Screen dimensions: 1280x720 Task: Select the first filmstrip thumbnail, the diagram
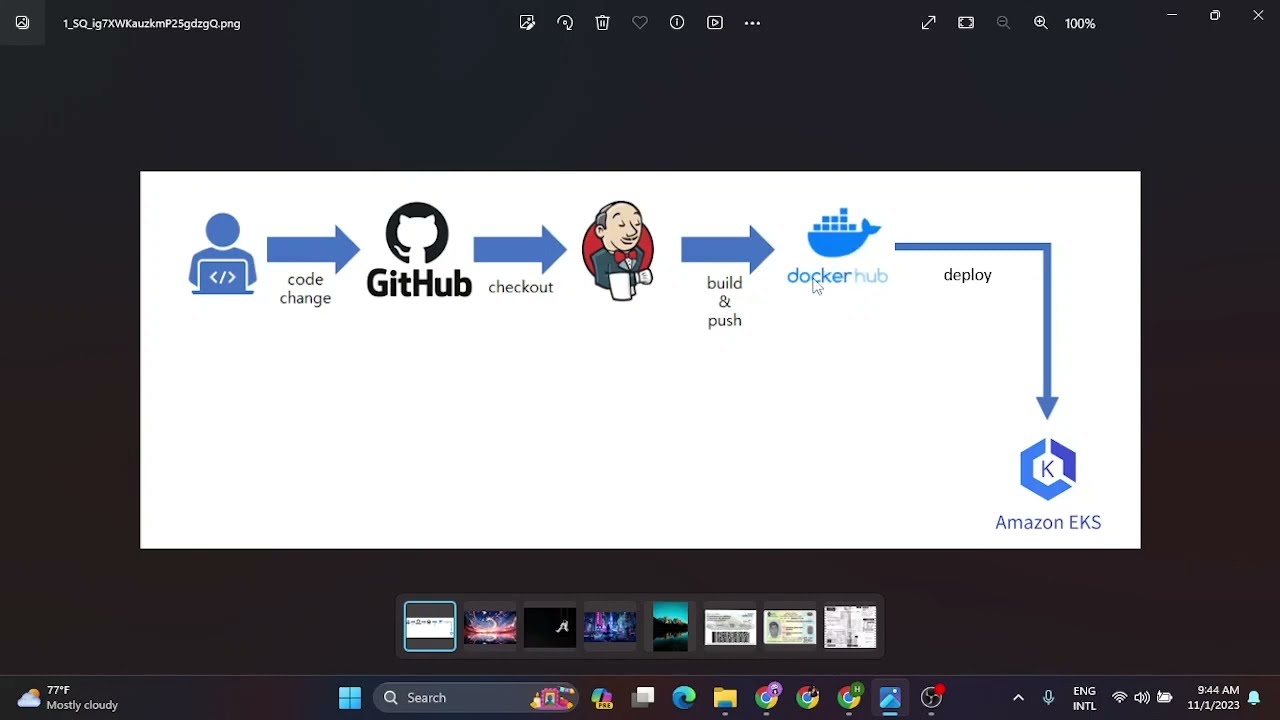(x=430, y=627)
